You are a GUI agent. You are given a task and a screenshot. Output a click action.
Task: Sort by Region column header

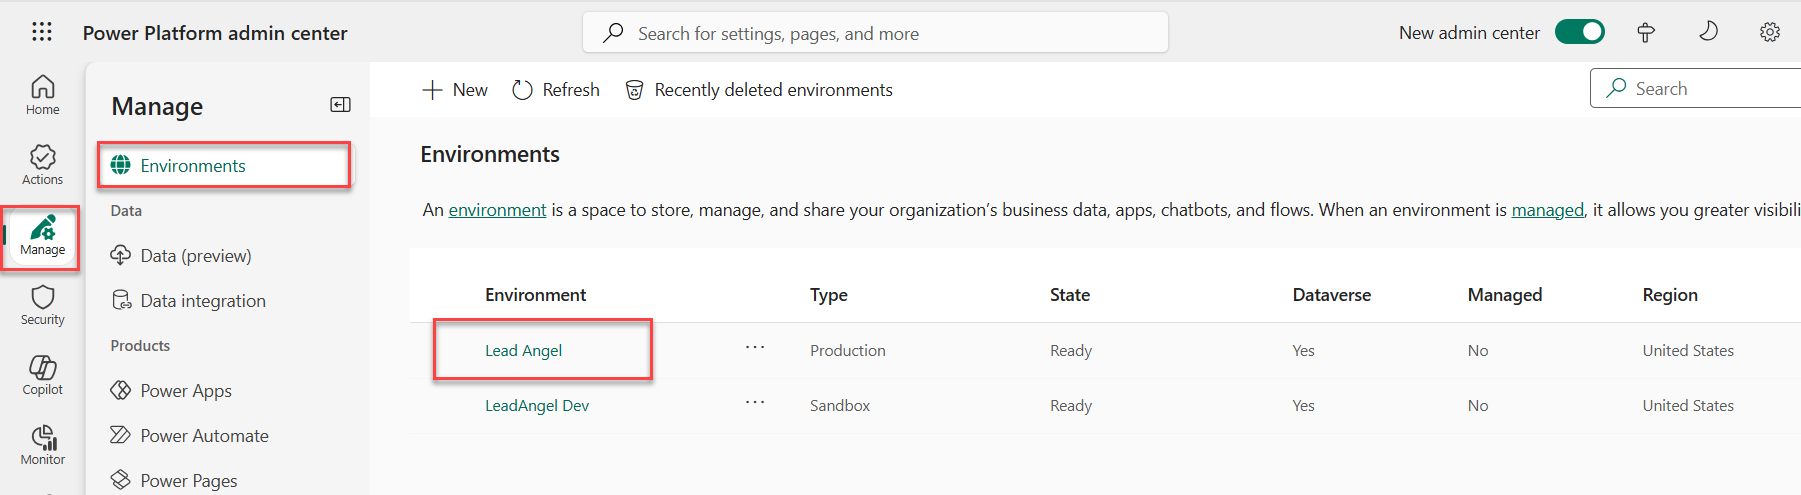[1670, 295]
